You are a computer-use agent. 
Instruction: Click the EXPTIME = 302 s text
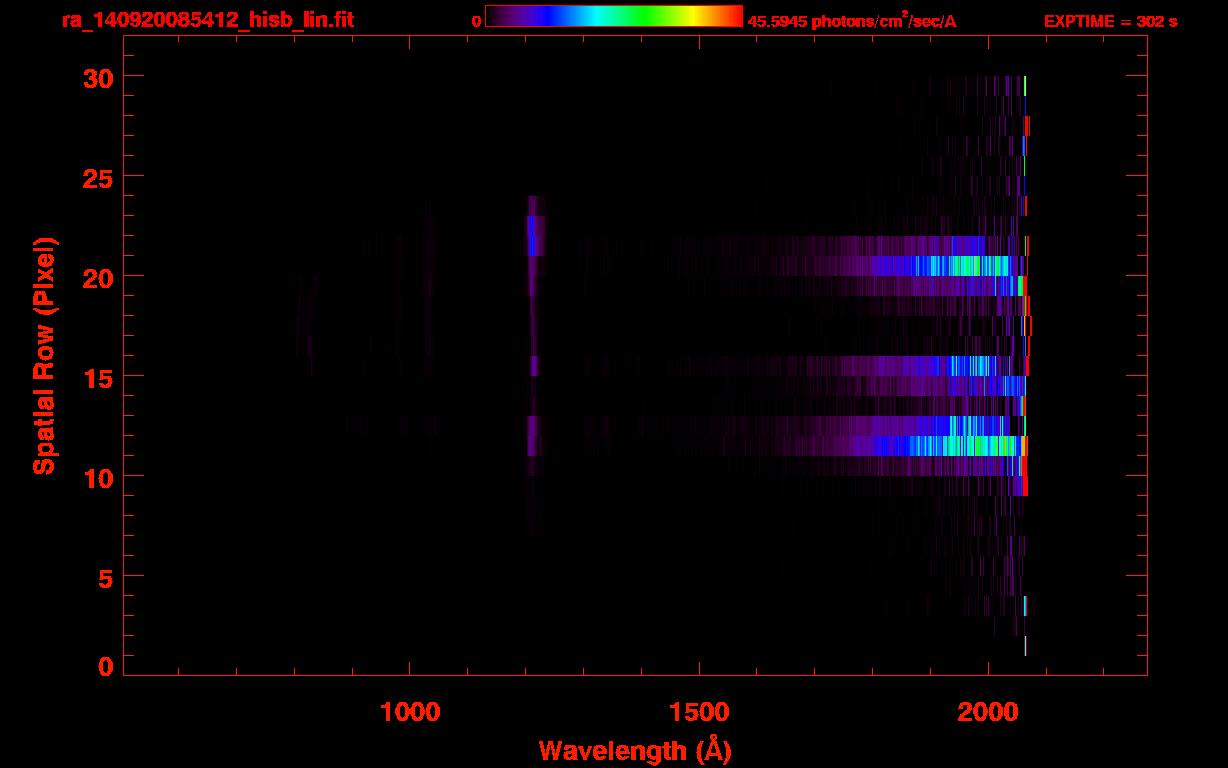pos(1110,21)
